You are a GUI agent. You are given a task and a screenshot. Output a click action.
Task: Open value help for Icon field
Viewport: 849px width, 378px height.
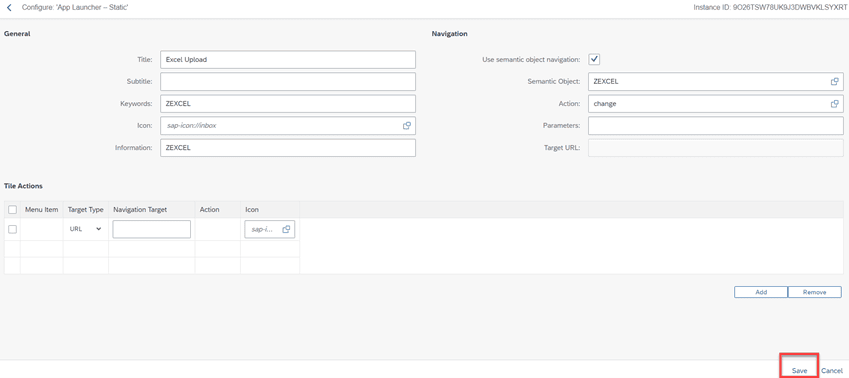coord(407,126)
